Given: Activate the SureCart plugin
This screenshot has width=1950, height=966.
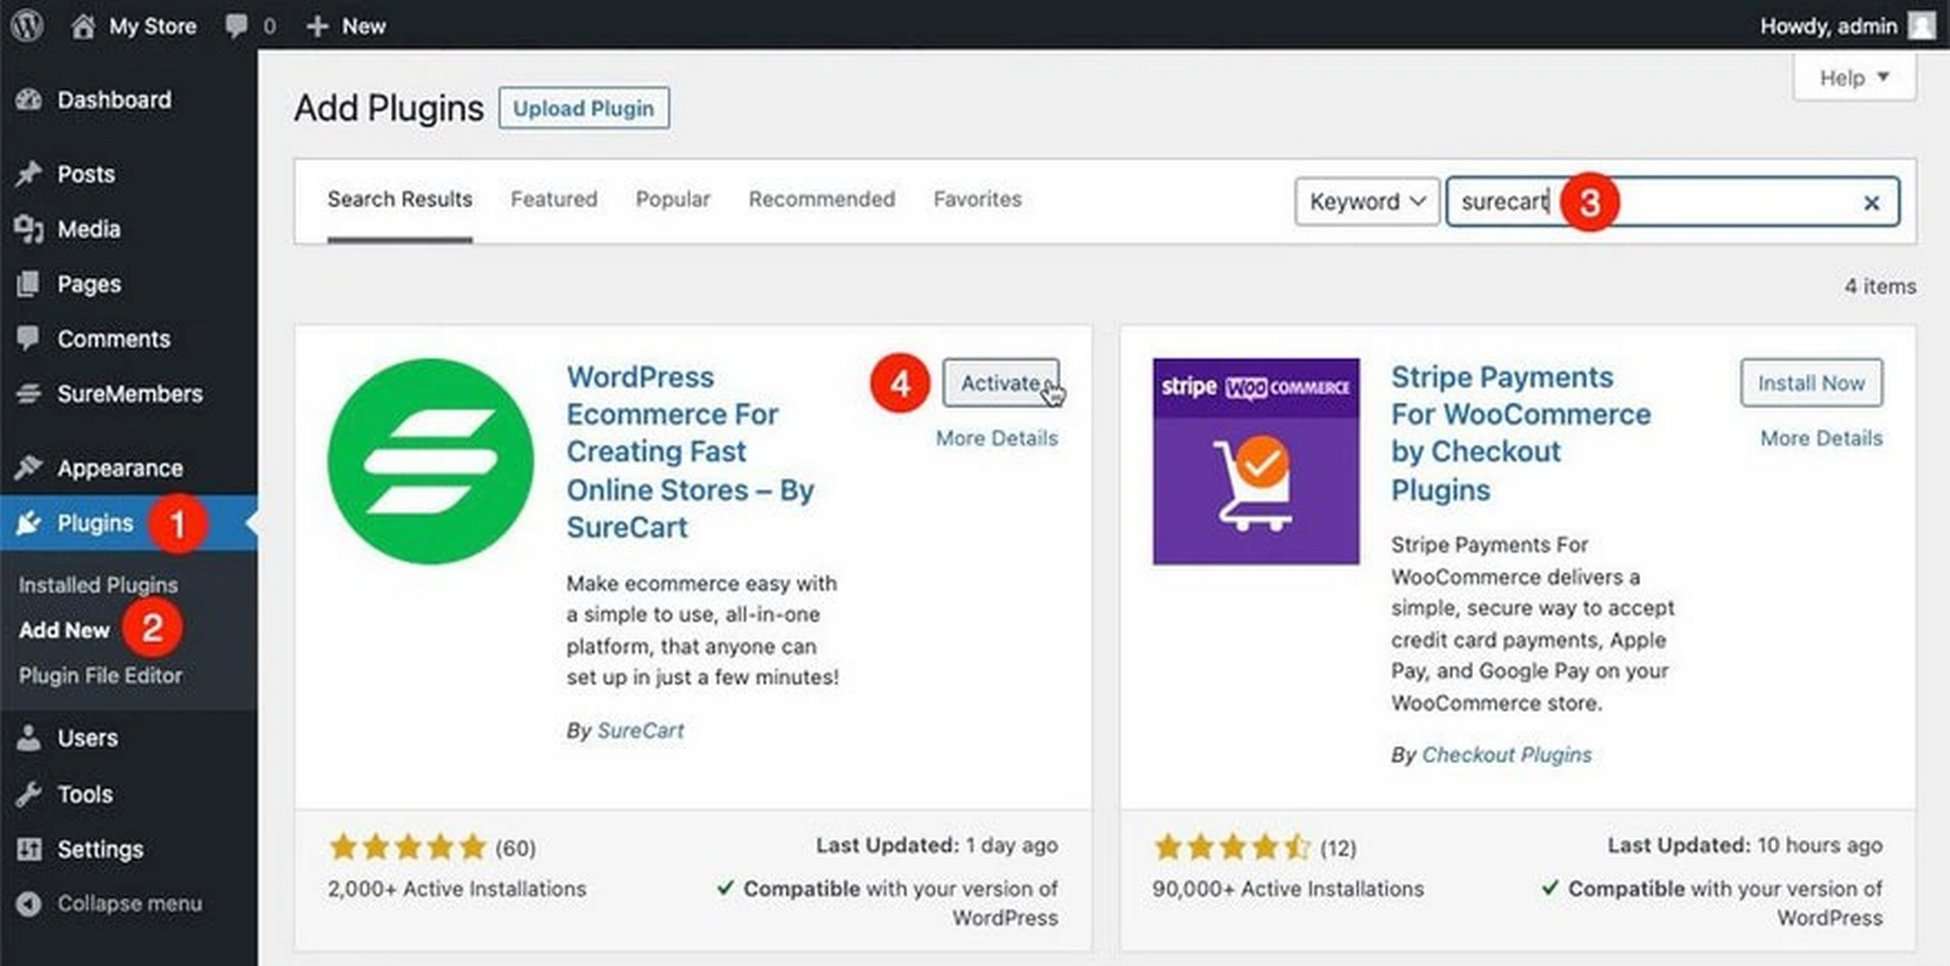Looking at the screenshot, I should [1000, 383].
